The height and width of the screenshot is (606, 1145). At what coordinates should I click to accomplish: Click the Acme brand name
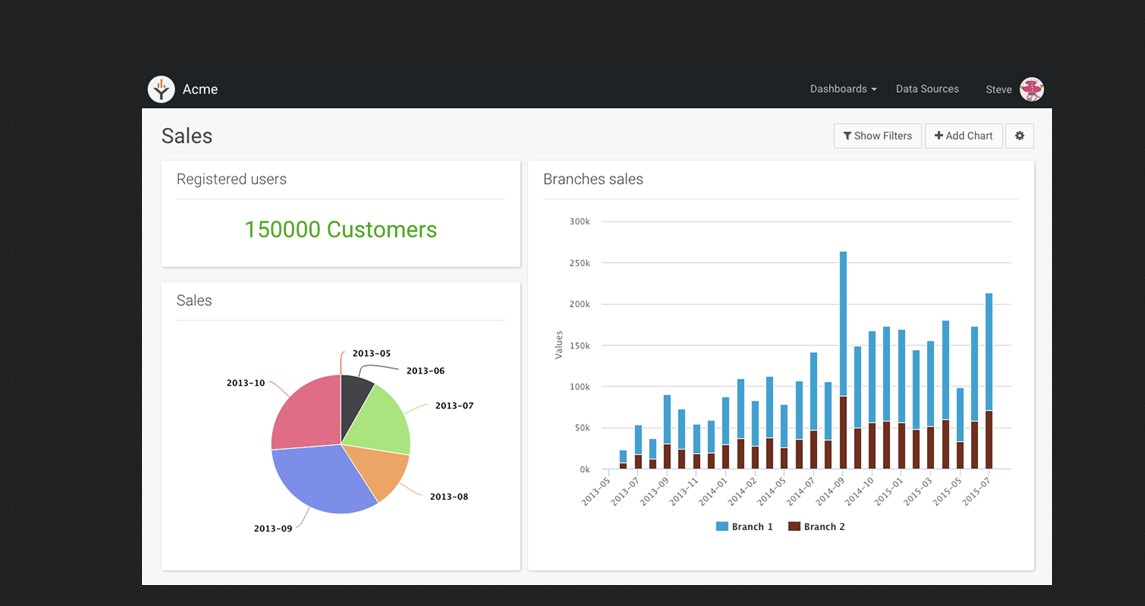tap(200, 90)
